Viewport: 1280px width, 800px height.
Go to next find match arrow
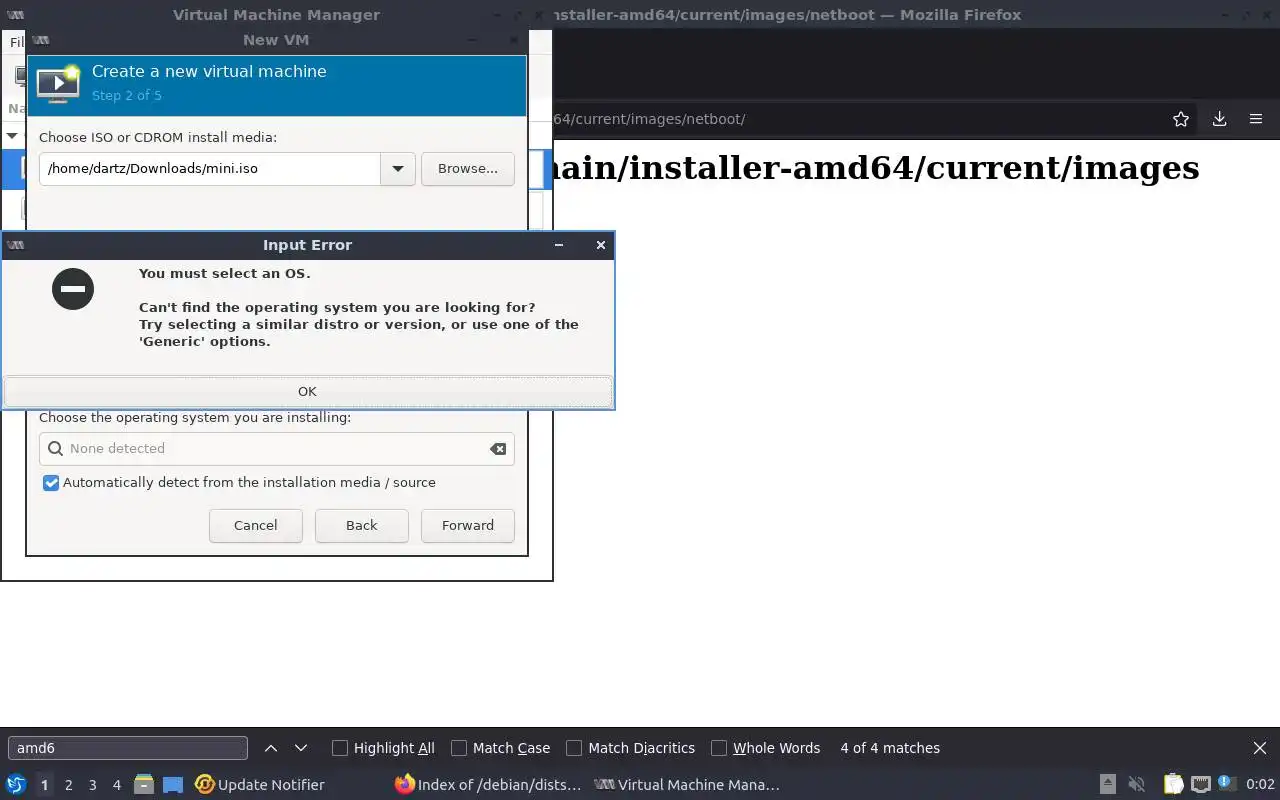coord(301,748)
